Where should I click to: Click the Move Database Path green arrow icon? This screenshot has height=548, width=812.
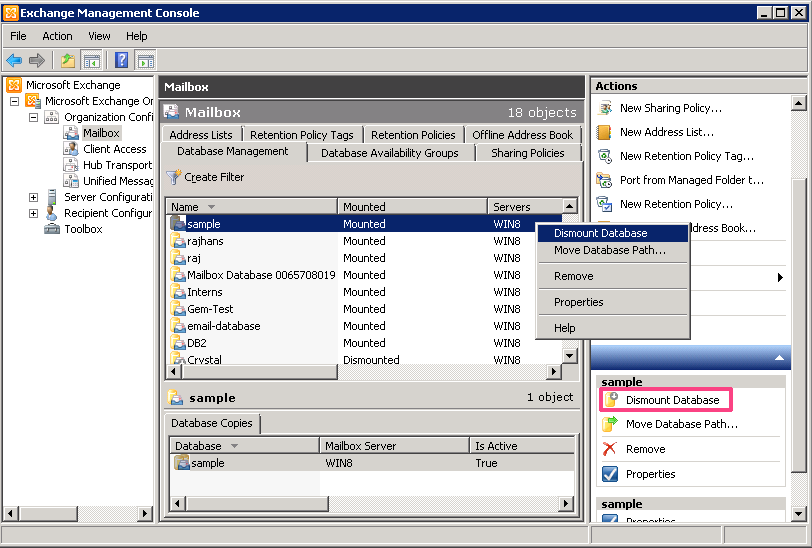coord(610,424)
